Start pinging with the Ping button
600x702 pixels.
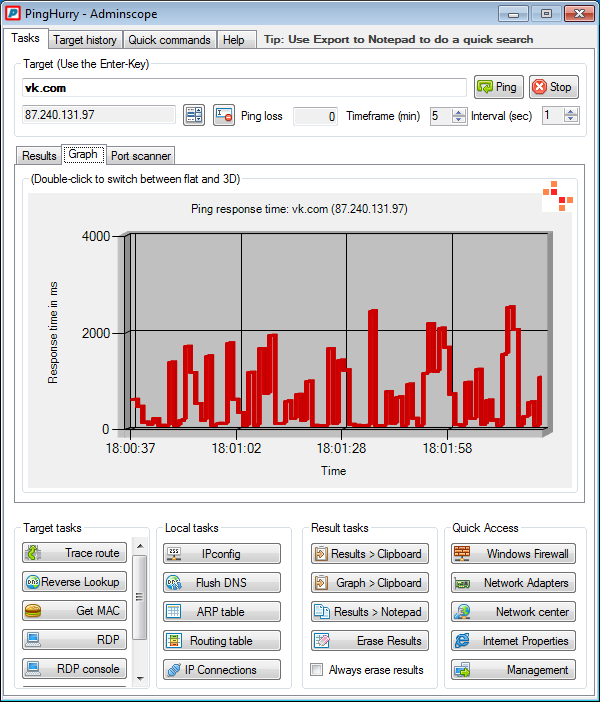tap(498, 87)
